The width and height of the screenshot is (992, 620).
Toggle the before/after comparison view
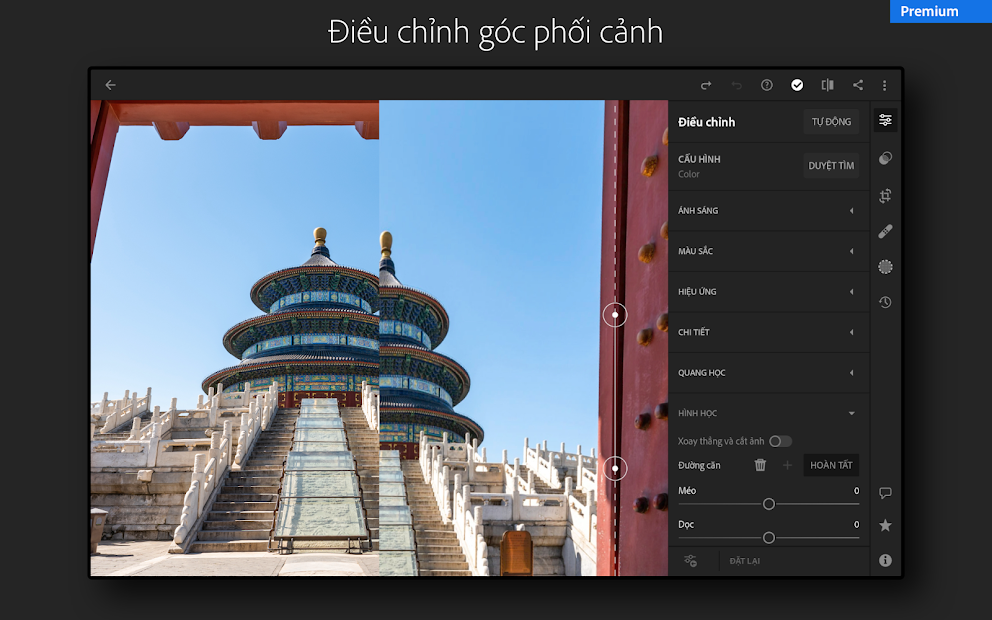coord(827,85)
